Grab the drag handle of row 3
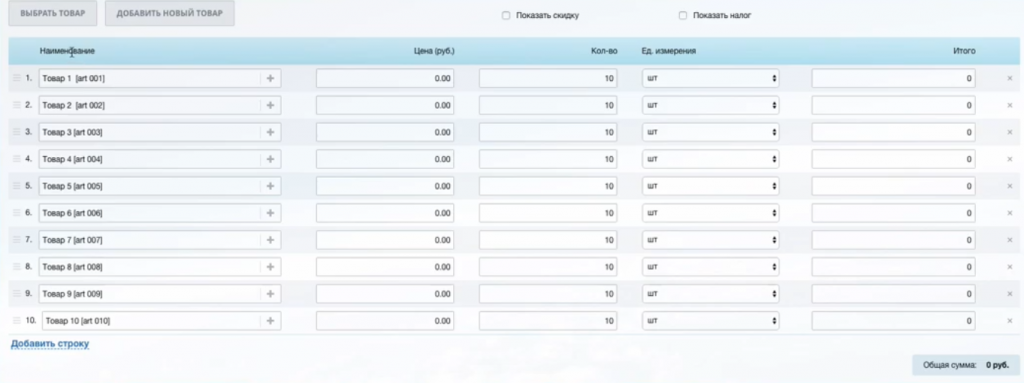Viewport: 1024px width, 383px height. [16, 132]
